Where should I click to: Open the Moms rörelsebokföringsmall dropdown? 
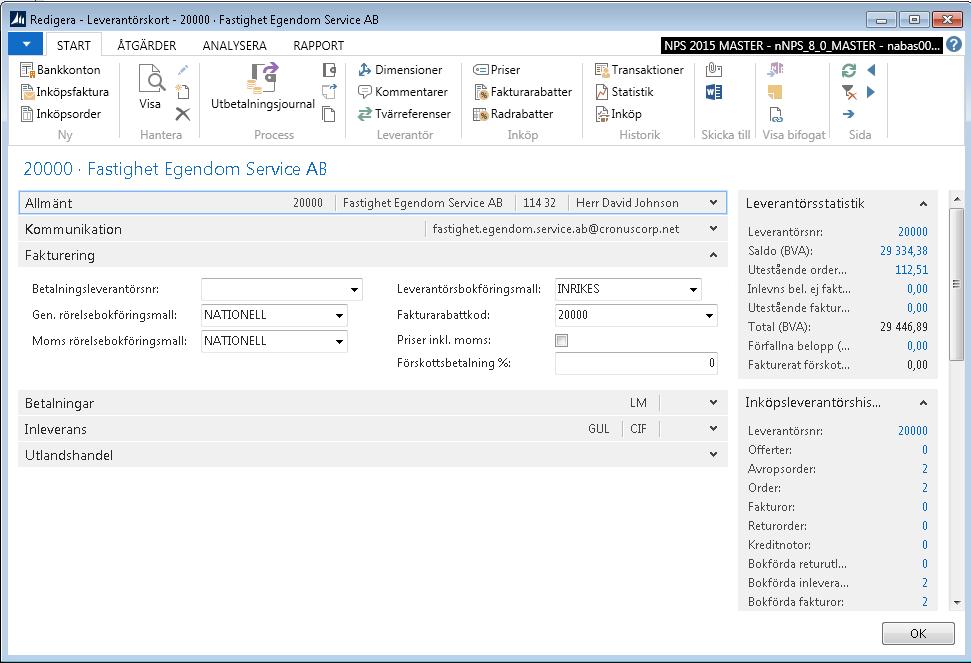click(339, 341)
